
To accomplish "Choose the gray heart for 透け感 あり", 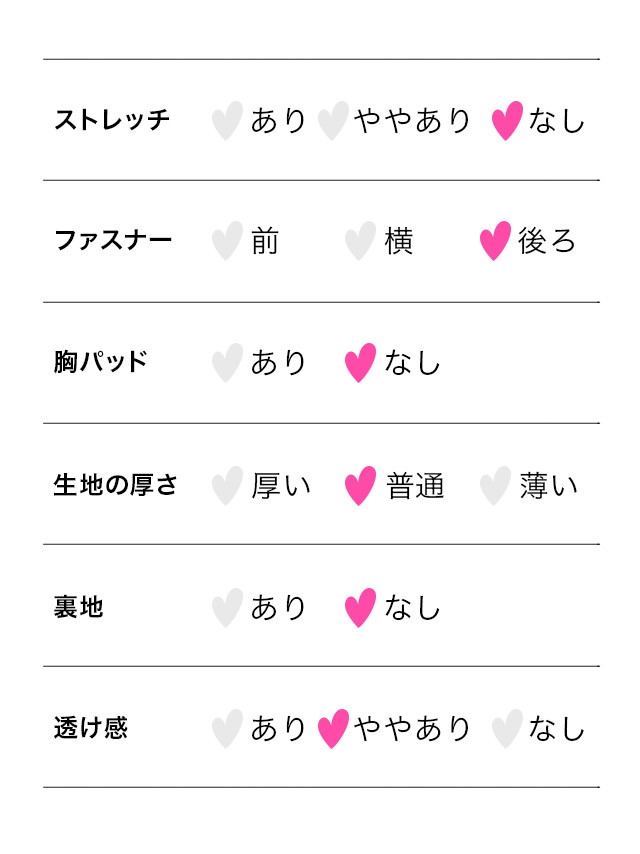I will 227,729.
